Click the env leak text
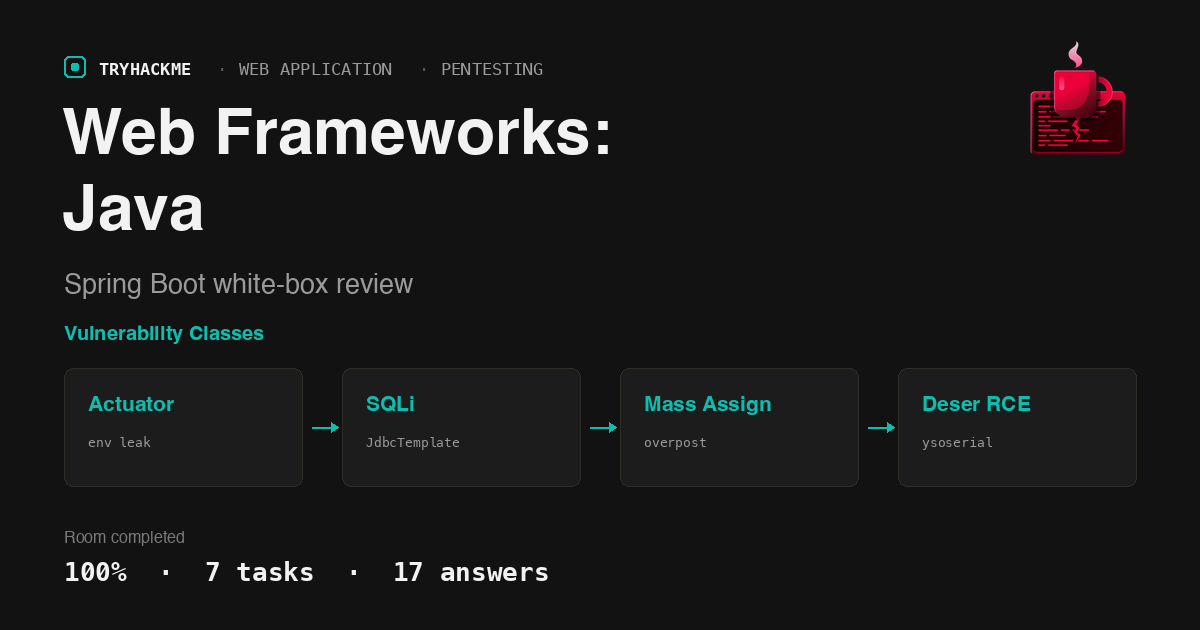1200x630 pixels. 119,442
